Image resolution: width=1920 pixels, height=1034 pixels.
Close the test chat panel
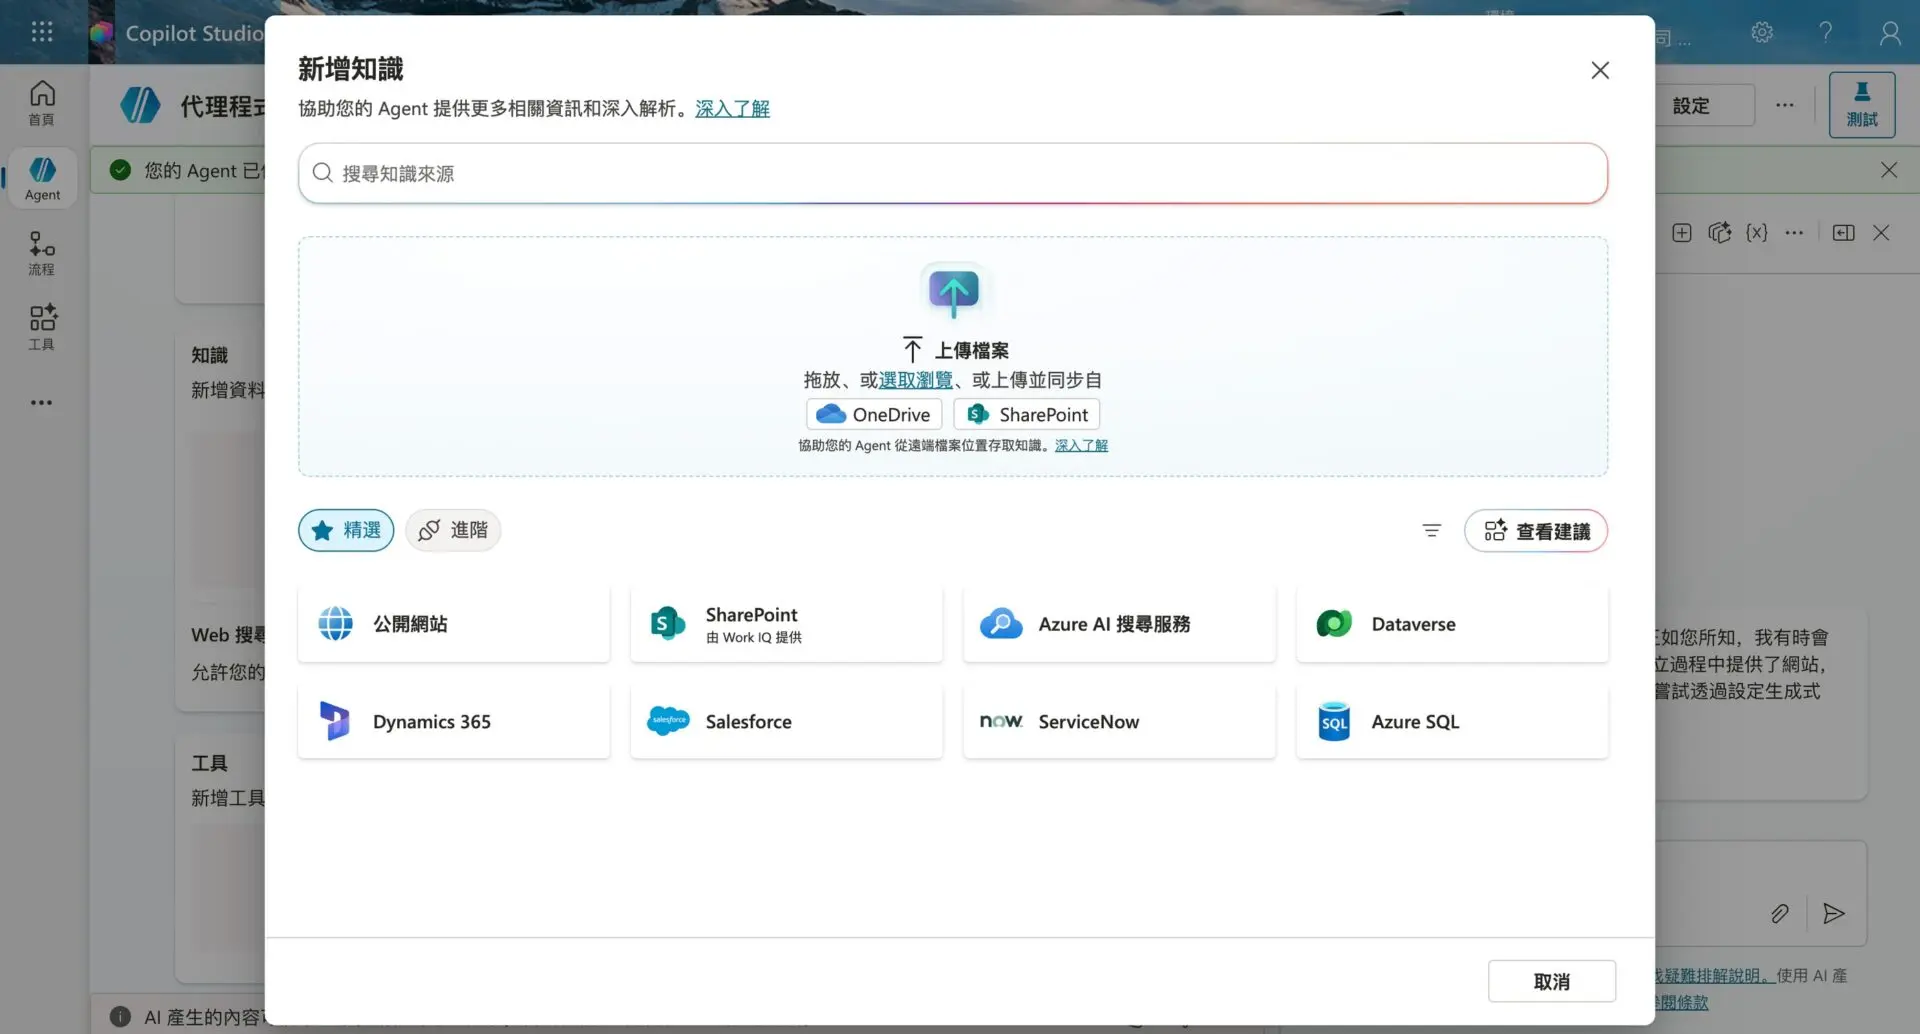pyautogui.click(x=1881, y=233)
